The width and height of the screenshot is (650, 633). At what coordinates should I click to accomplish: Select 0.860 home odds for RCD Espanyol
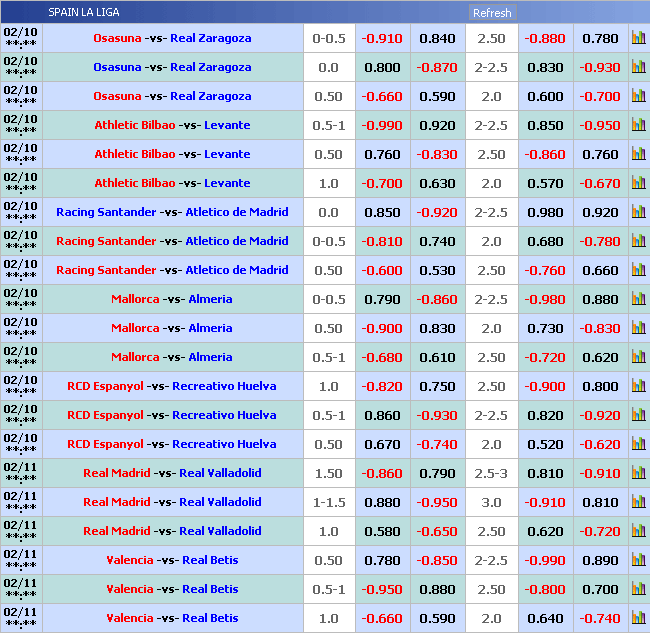pos(382,415)
